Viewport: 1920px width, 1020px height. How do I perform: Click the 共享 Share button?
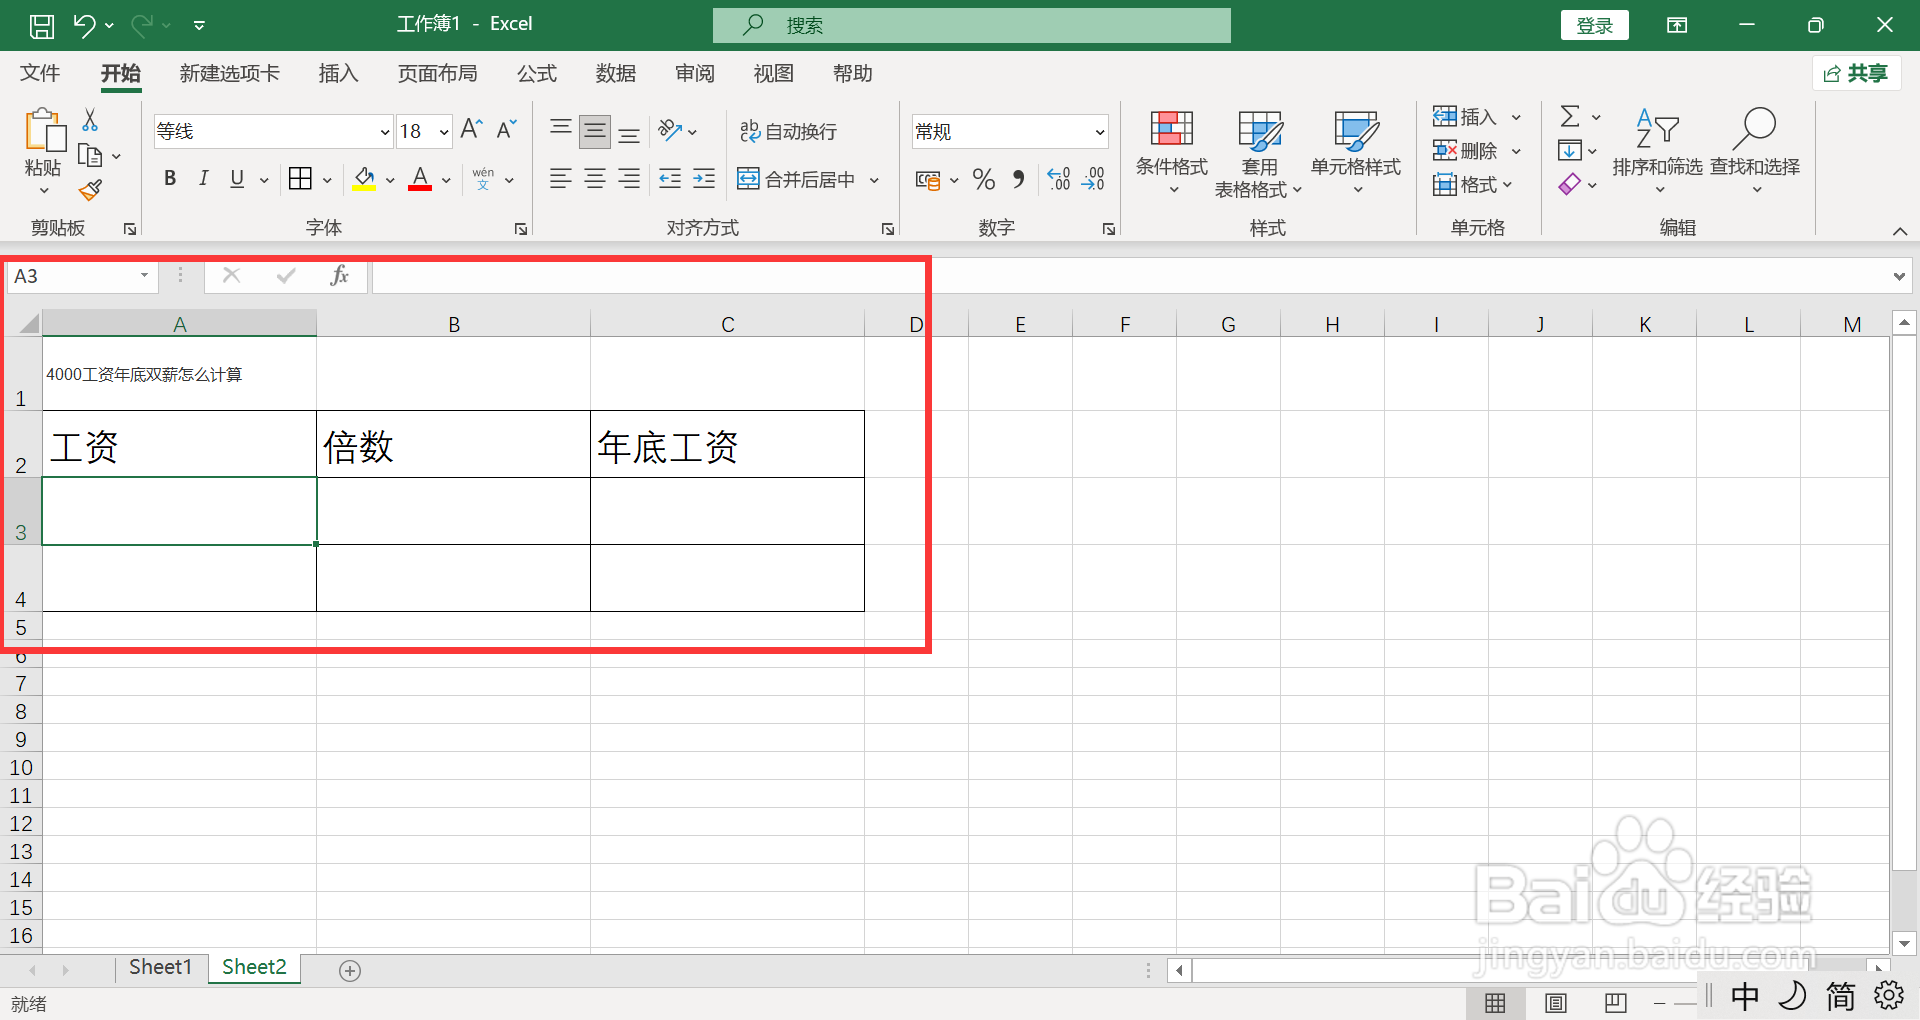click(1856, 73)
